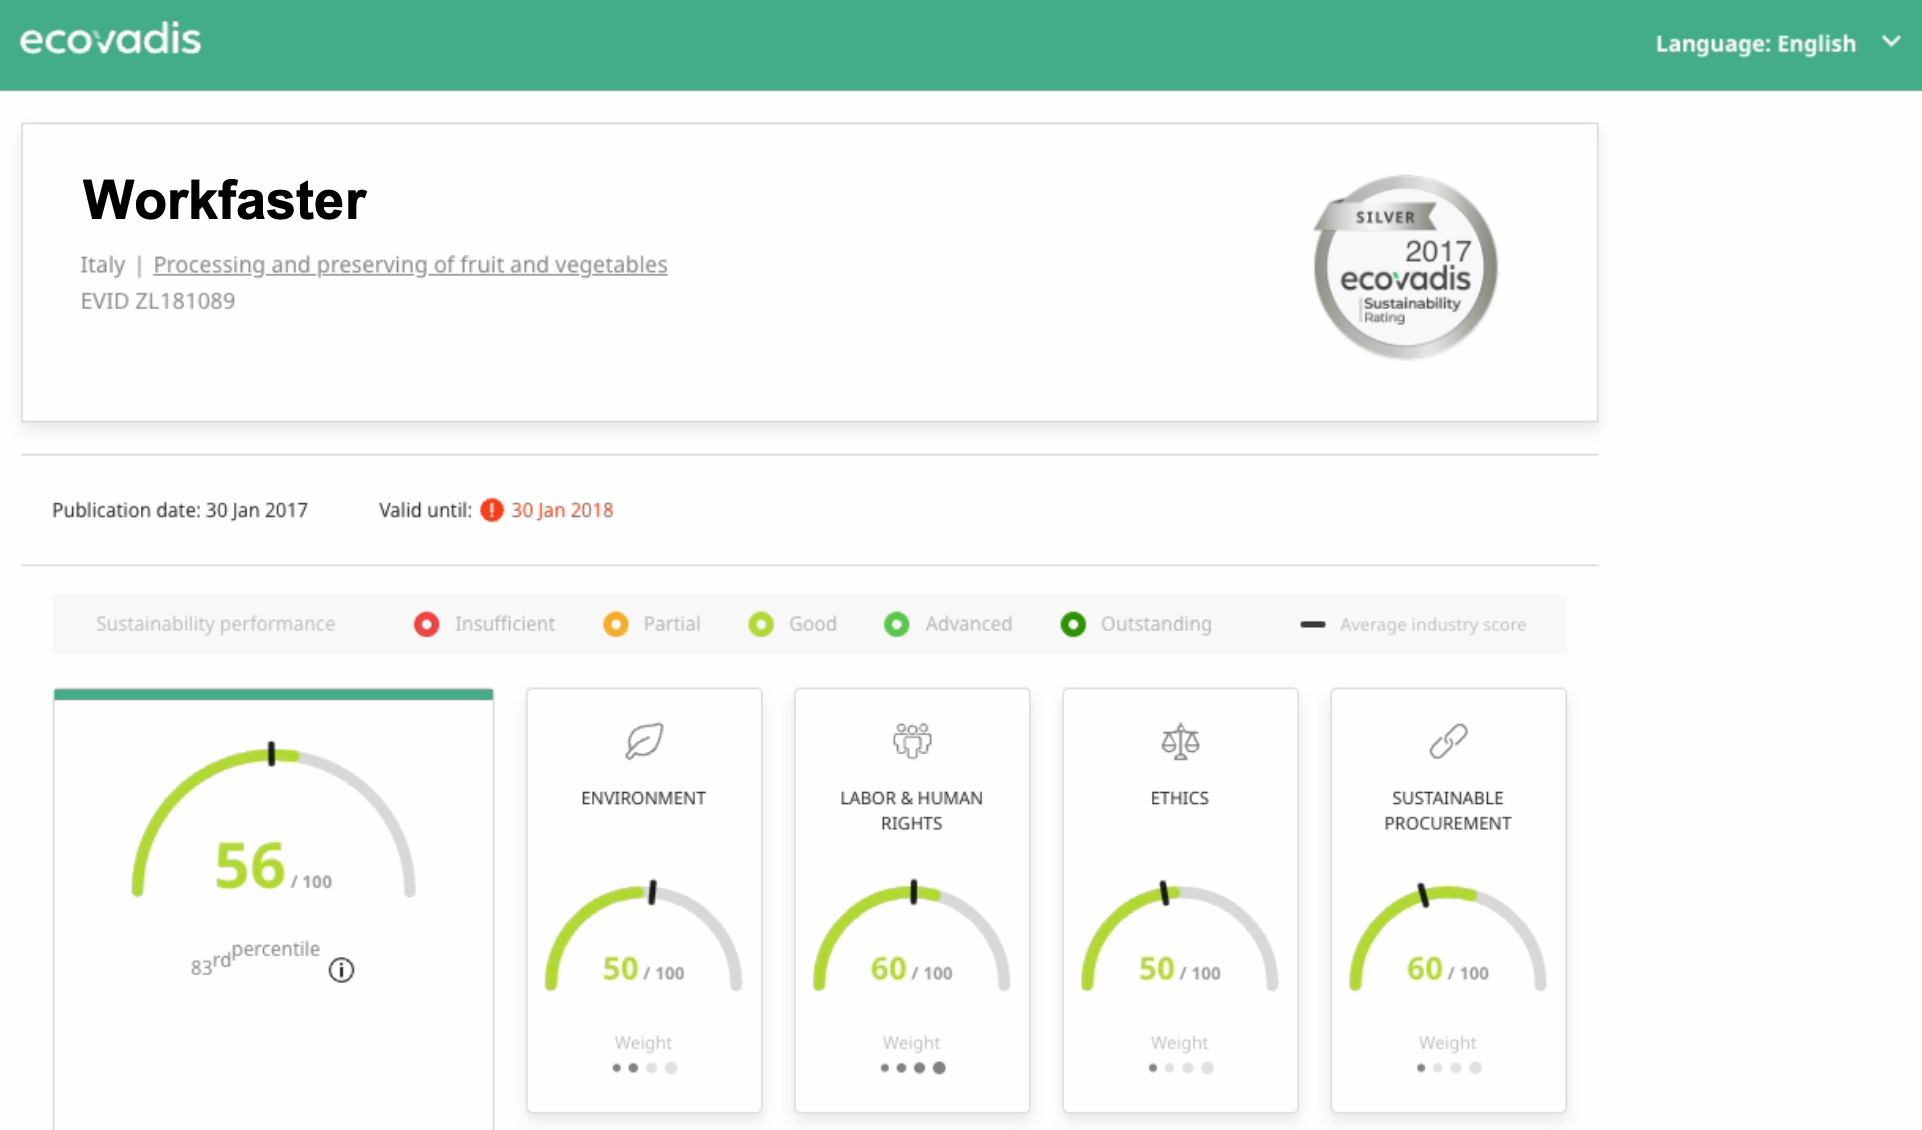Viewport: 1922px width, 1130px height.
Task: Click the Labor & Human Rights 60 / 100 gauge
Action: 912,936
